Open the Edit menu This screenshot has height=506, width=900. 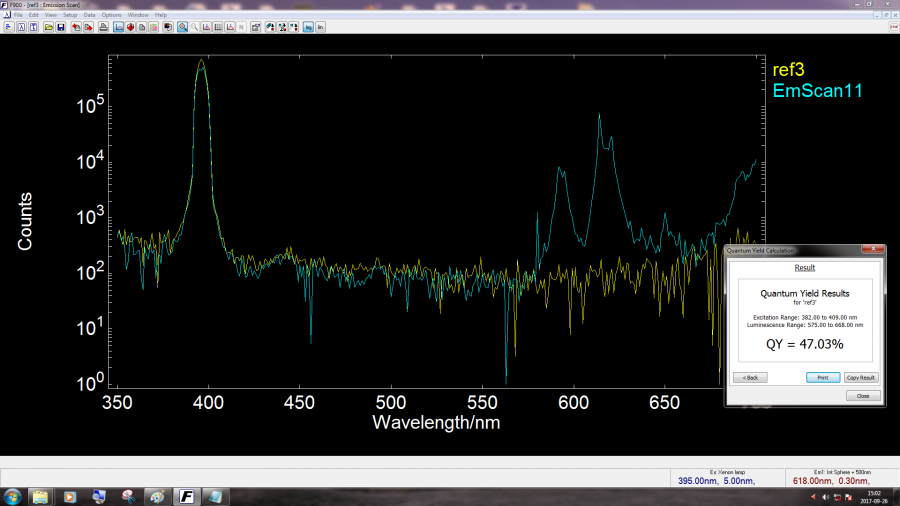coord(33,15)
